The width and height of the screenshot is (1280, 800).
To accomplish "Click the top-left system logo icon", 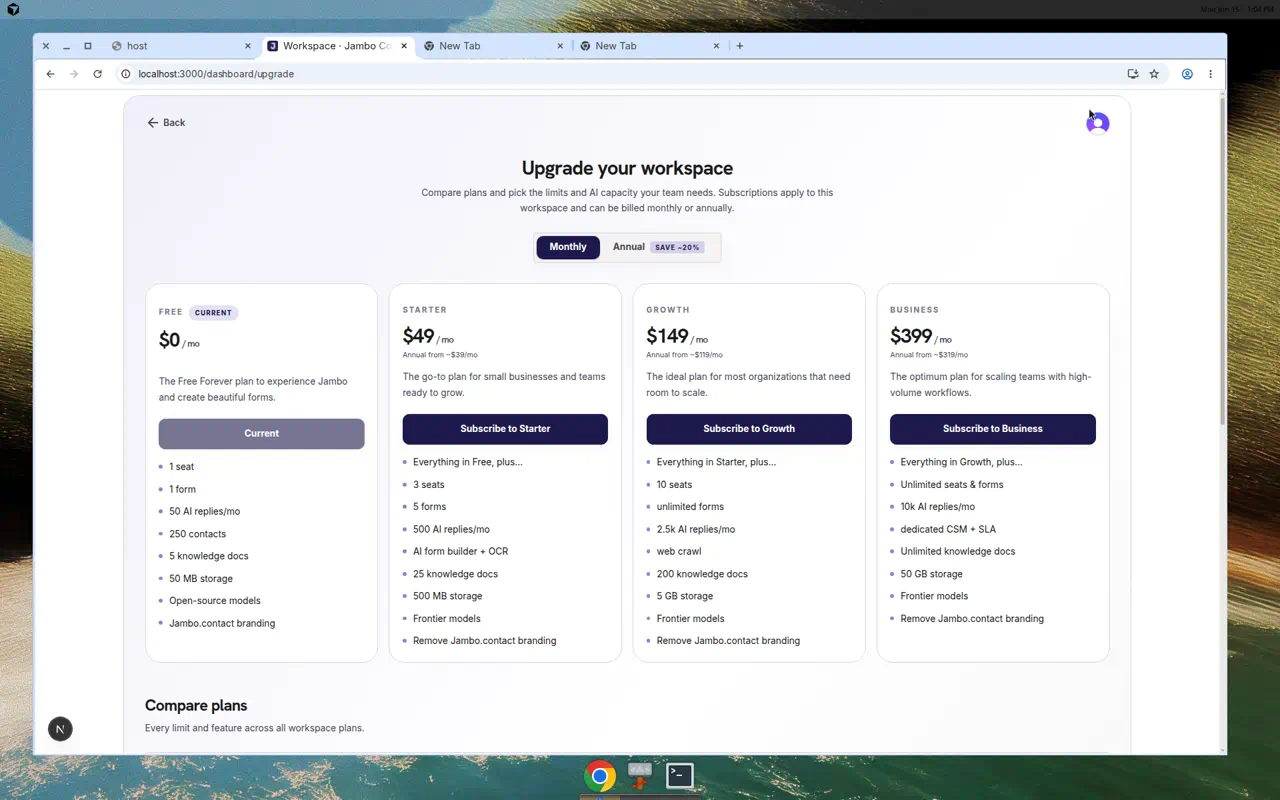I will click(13, 9).
